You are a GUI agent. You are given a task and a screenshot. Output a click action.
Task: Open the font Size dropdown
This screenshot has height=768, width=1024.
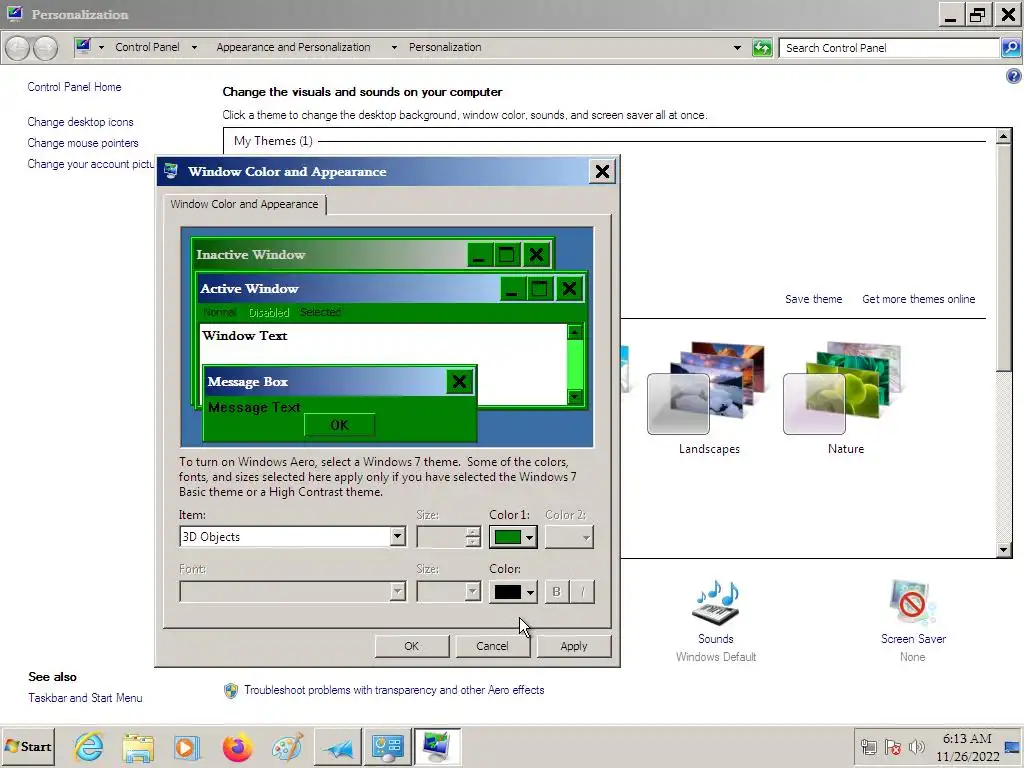[x=448, y=592]
